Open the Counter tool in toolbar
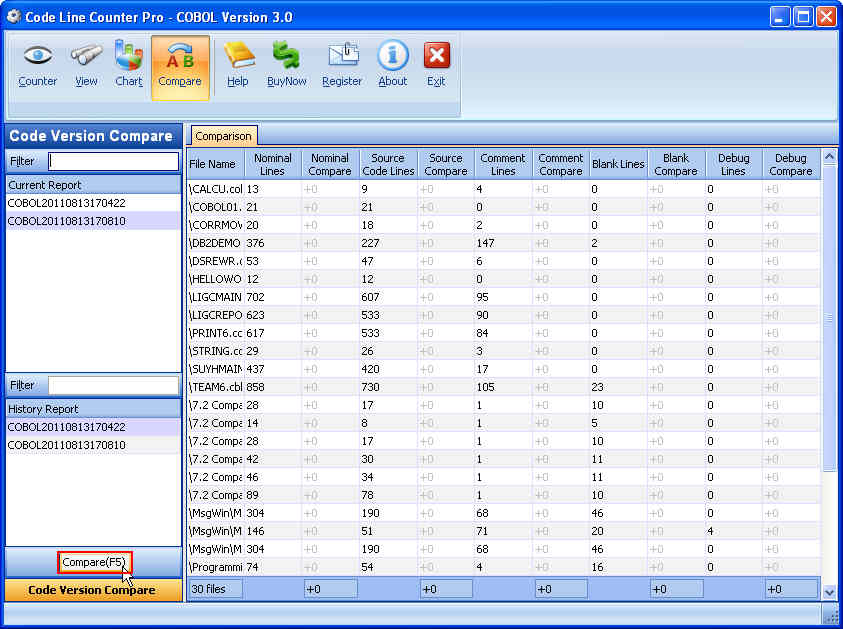This screenshot has width=843, height=629. (38, 66)
